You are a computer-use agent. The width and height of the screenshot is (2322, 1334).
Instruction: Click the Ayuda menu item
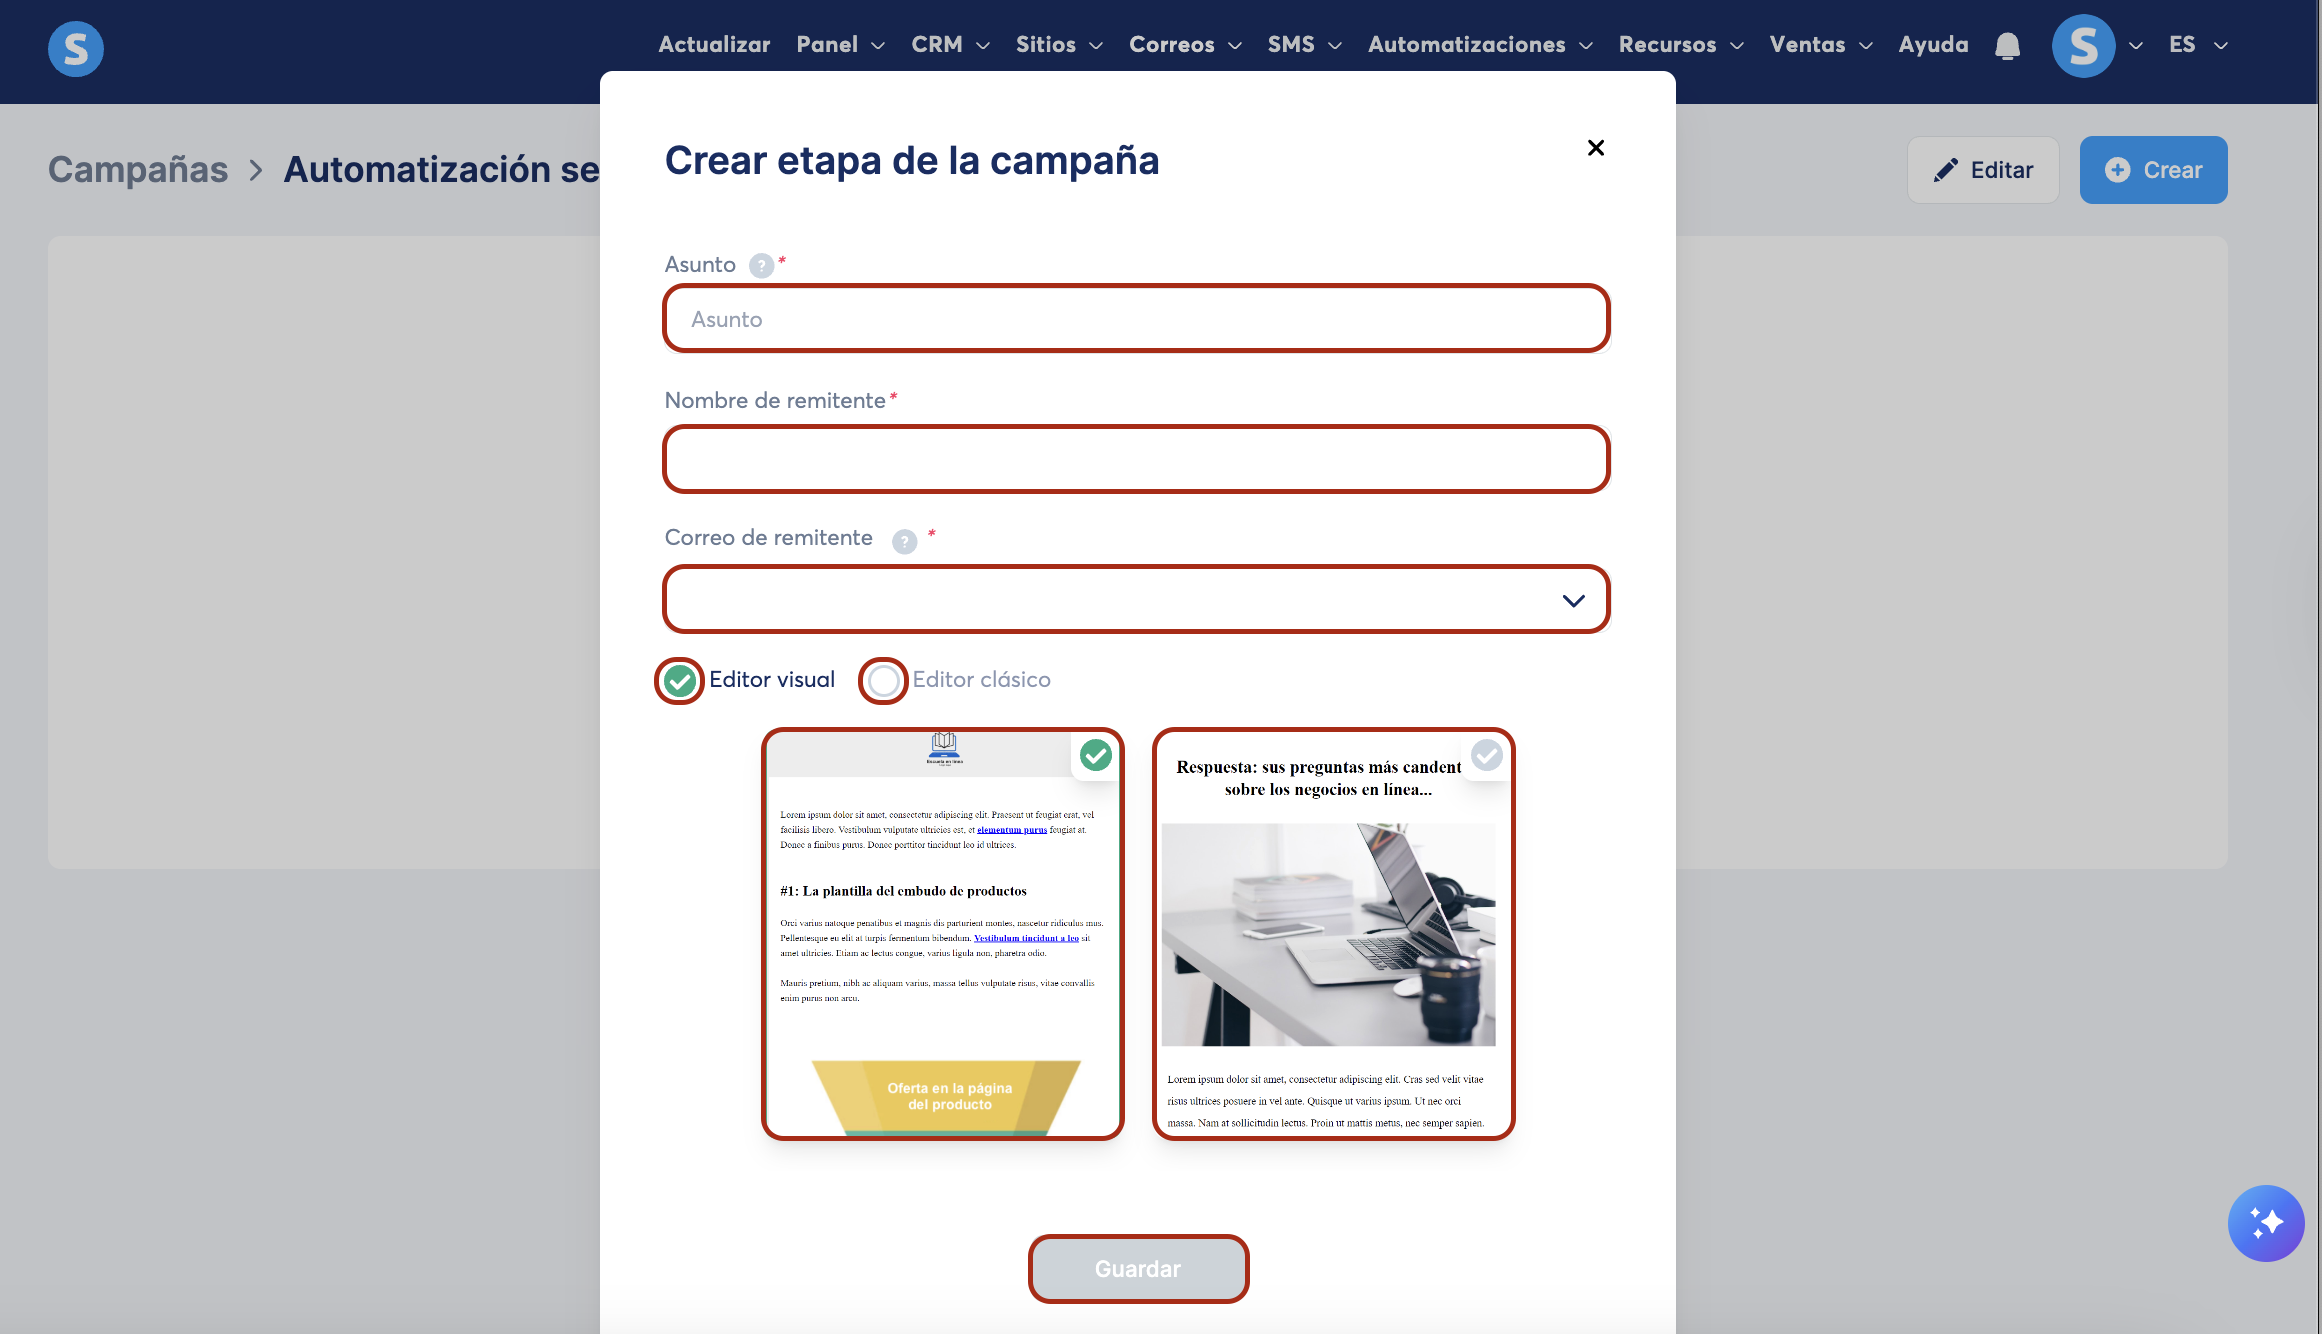click(1933, 45)
